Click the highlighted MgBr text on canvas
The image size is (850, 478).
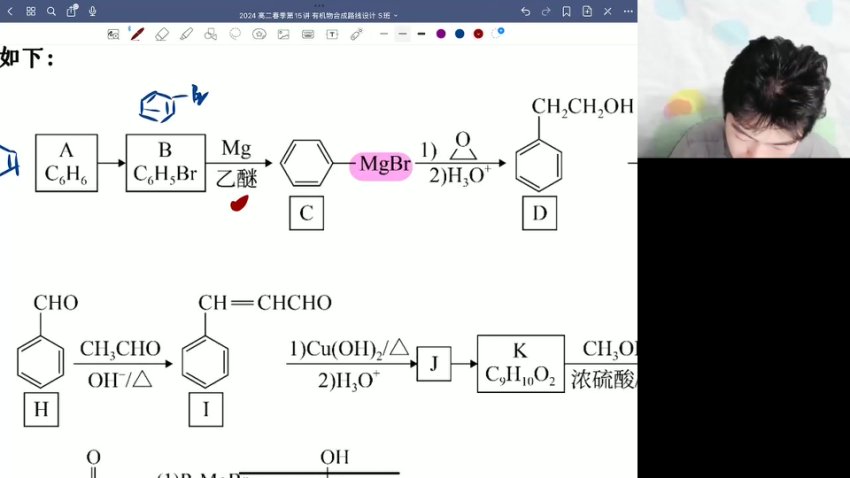[x=381, y=164]
